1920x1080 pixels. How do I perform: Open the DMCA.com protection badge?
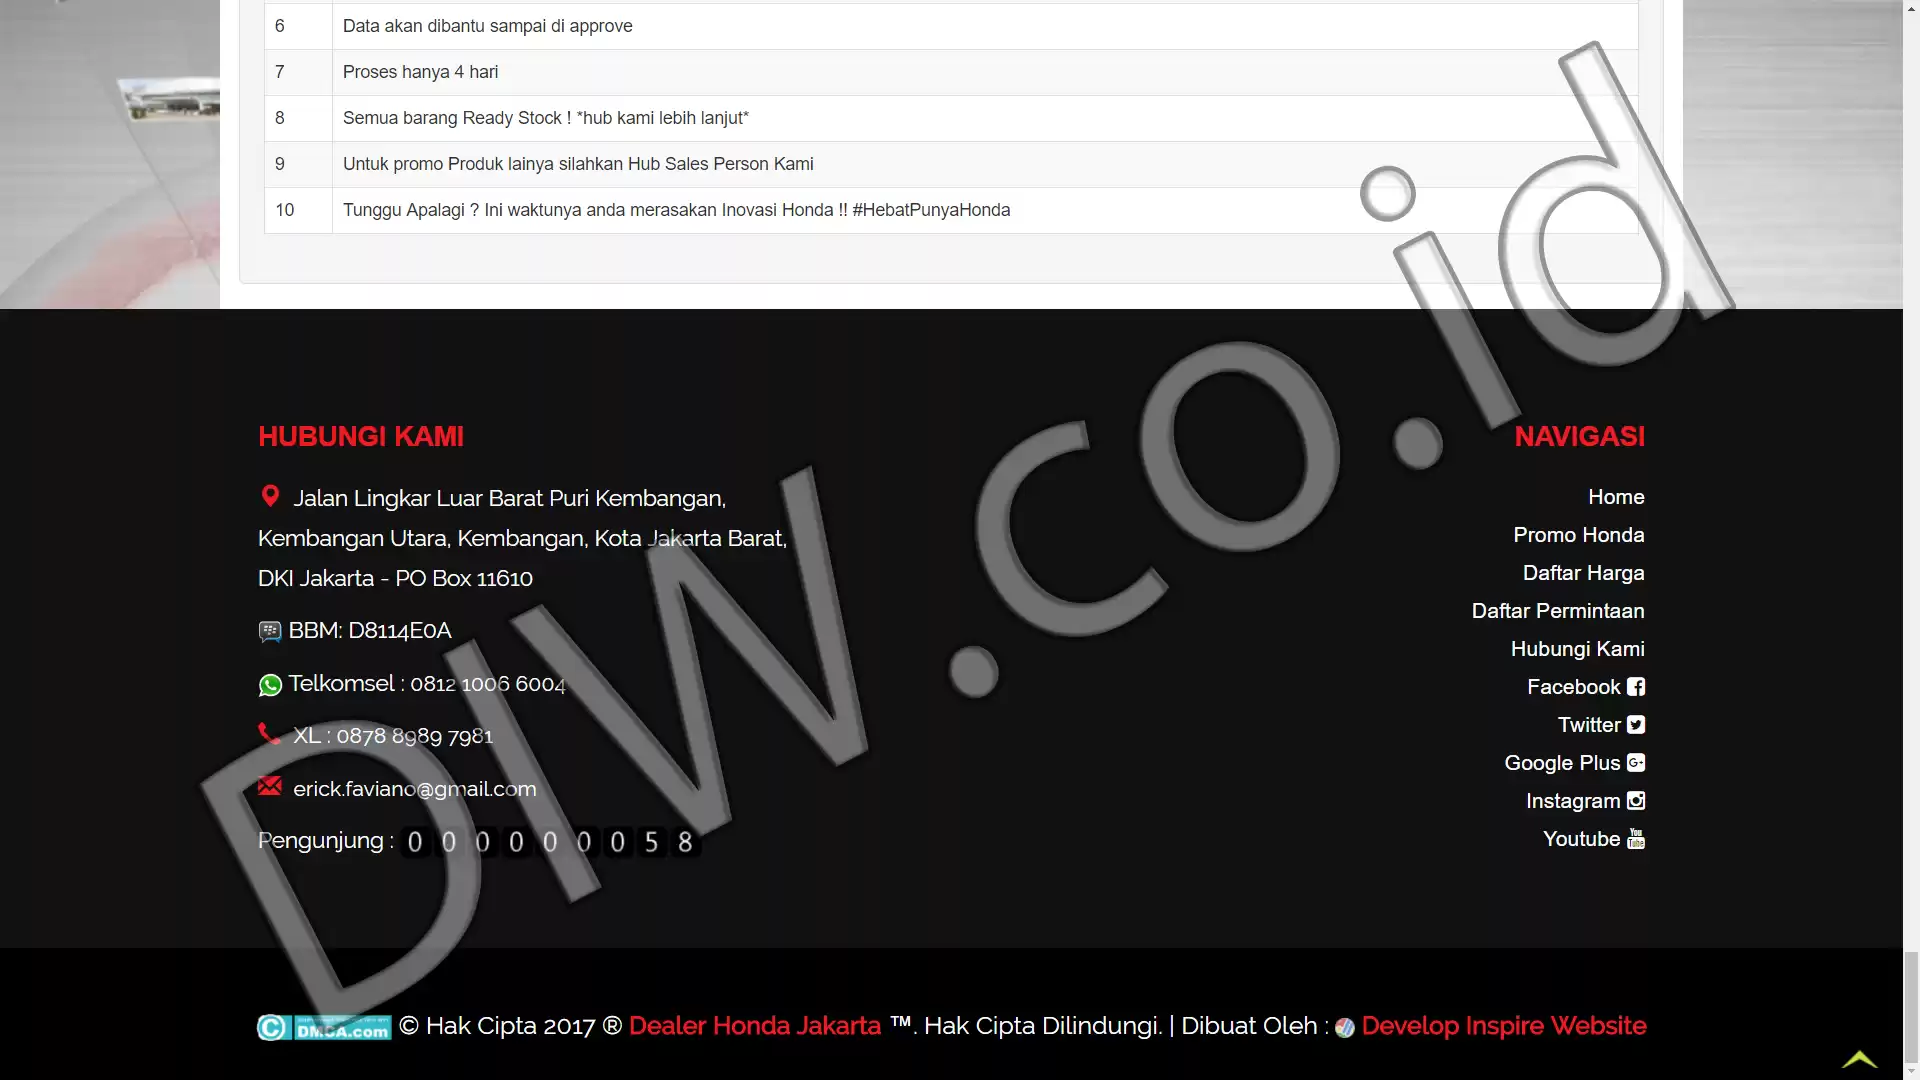(x=324, y=1027)
